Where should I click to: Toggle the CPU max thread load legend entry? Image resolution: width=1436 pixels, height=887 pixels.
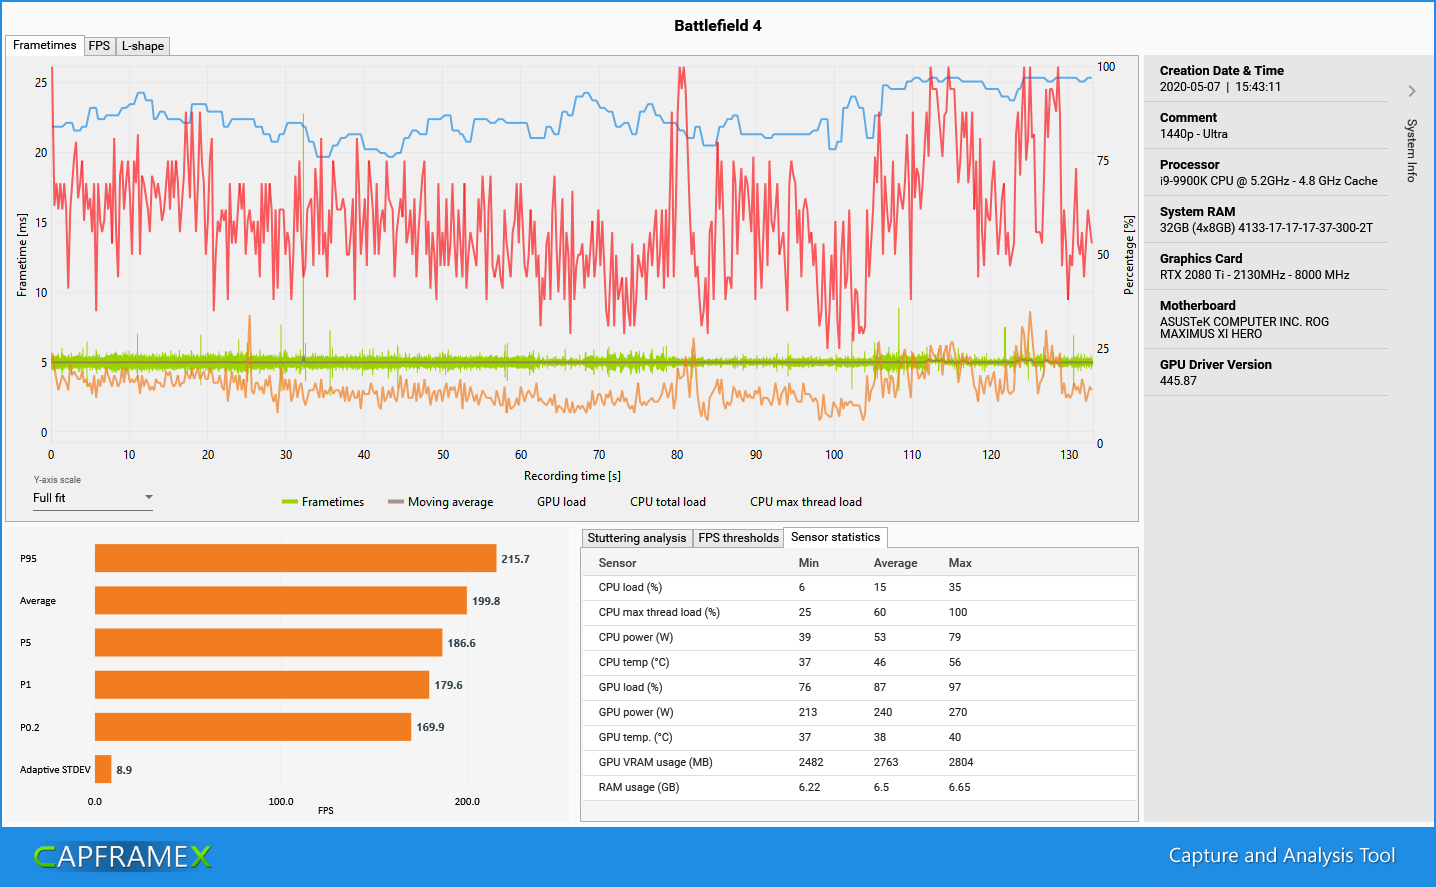coord(806,502)
